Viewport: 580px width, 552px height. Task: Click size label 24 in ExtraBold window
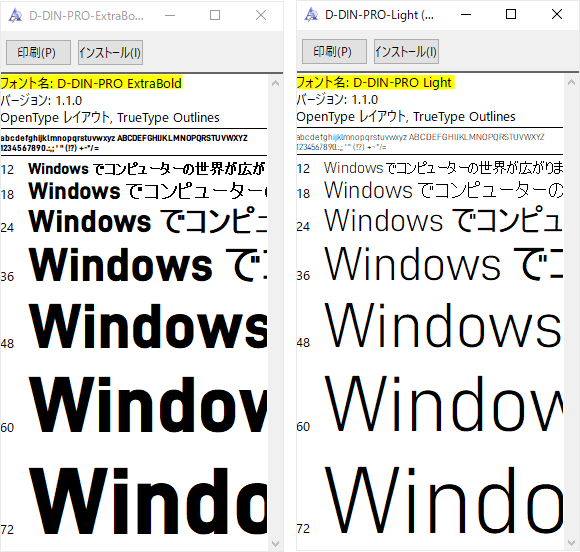click(7, 227)
